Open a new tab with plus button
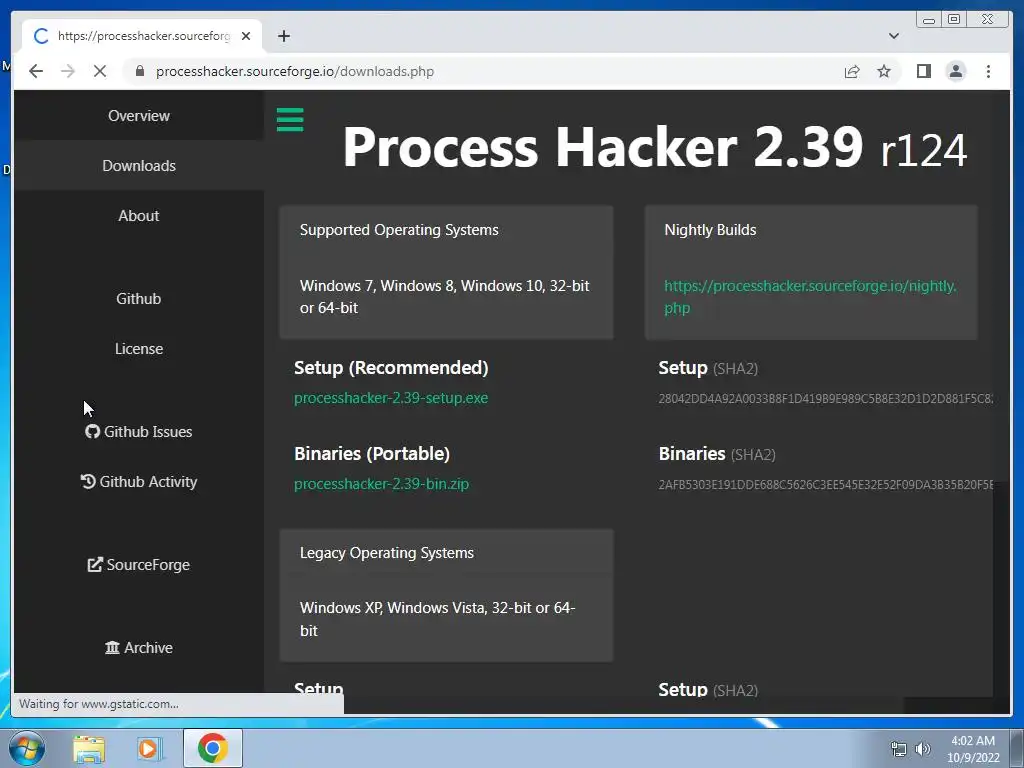 point(283,36)
